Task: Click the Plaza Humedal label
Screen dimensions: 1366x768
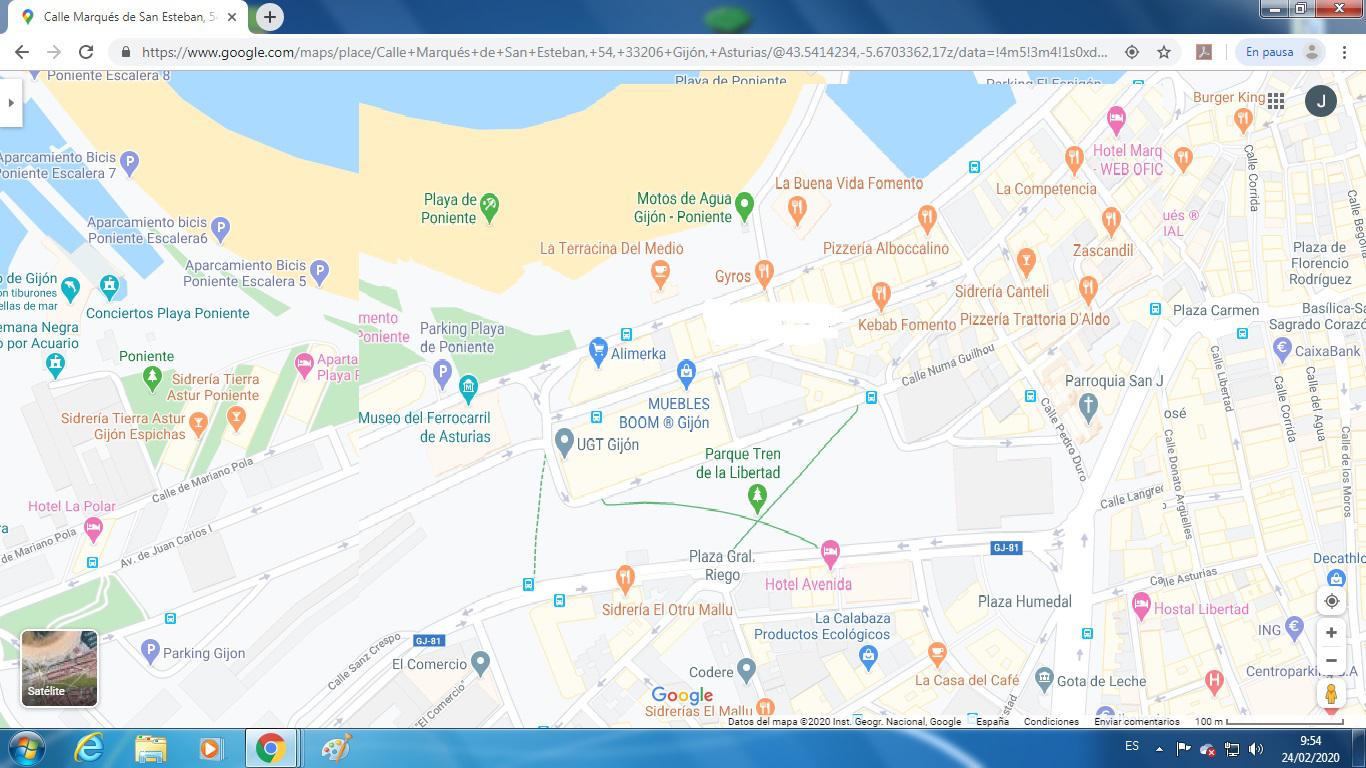Action: tap(1025, 601)
